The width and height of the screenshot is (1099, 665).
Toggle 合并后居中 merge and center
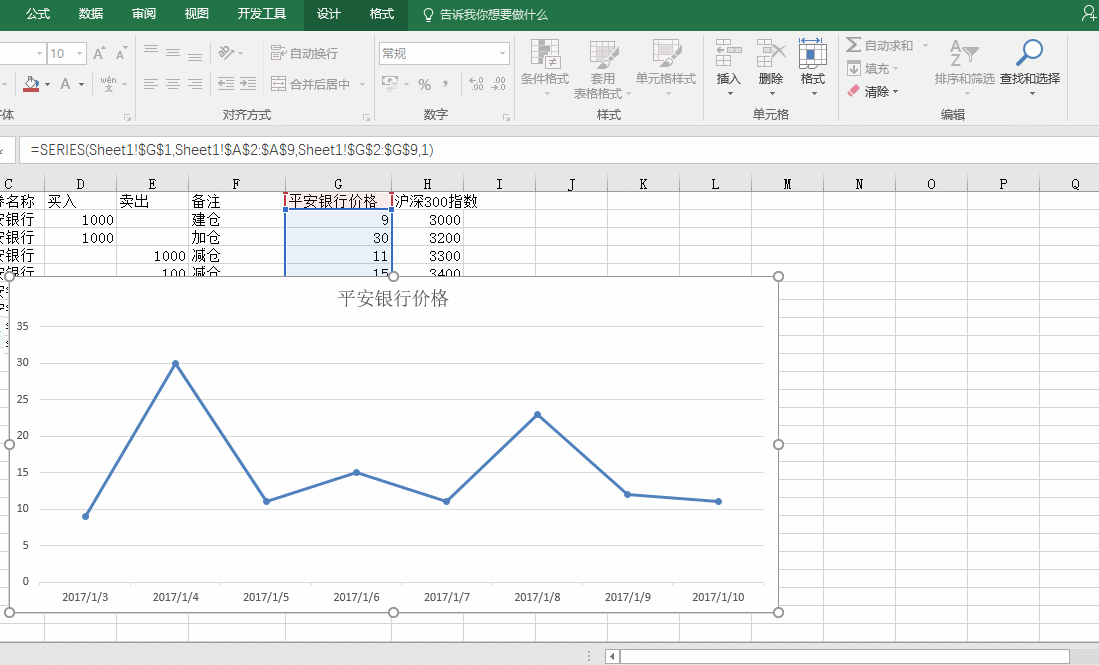pyautogui.click(x=307, y=83)
